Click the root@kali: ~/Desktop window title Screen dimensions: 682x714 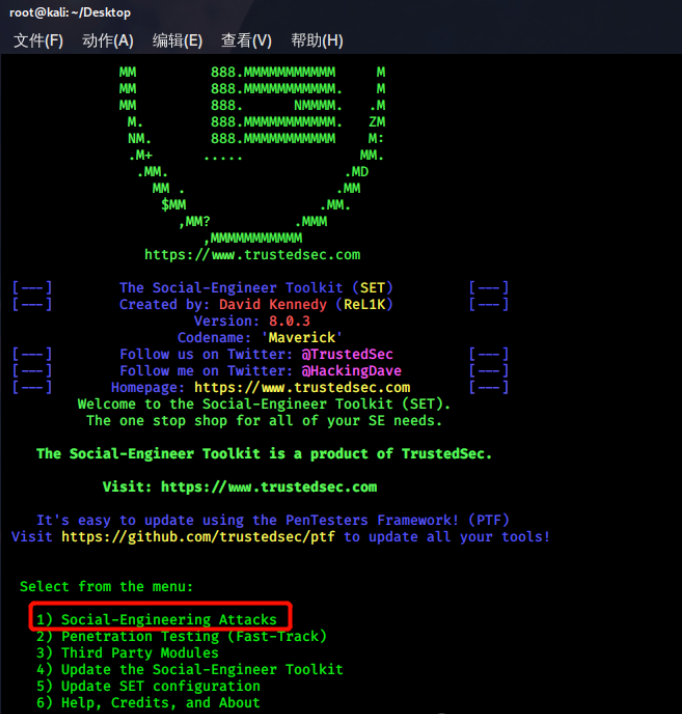tap(70, 12)
